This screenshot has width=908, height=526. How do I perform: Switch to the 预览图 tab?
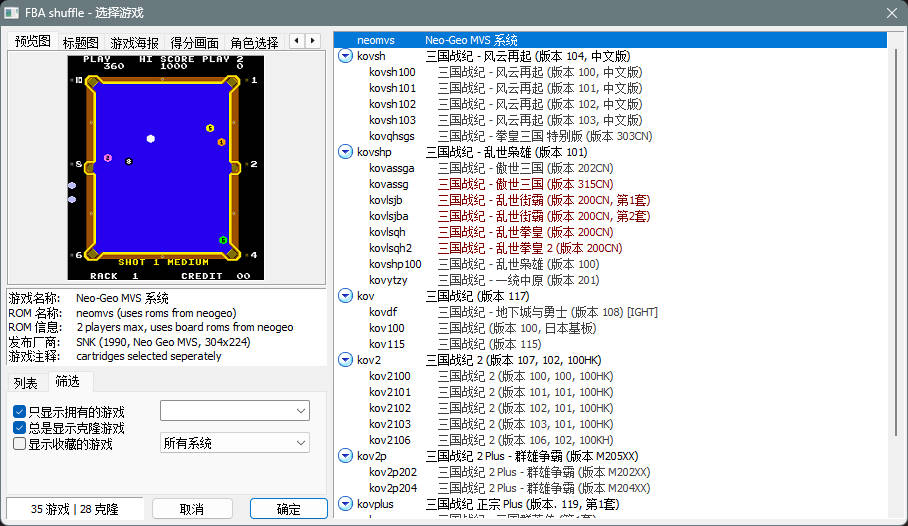tap(32, 41)
